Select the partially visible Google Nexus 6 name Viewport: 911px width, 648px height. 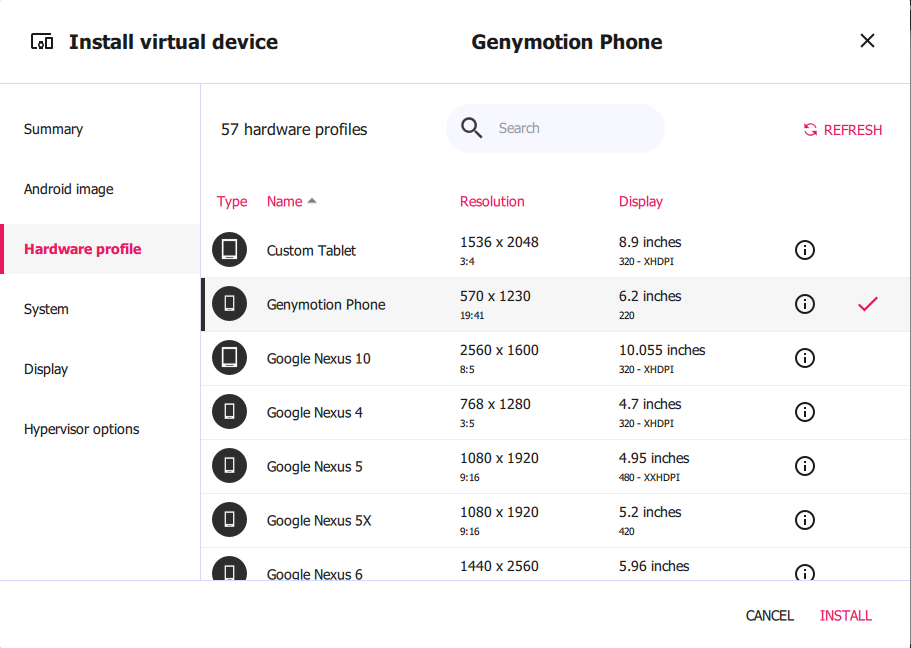tap(314, 574)
